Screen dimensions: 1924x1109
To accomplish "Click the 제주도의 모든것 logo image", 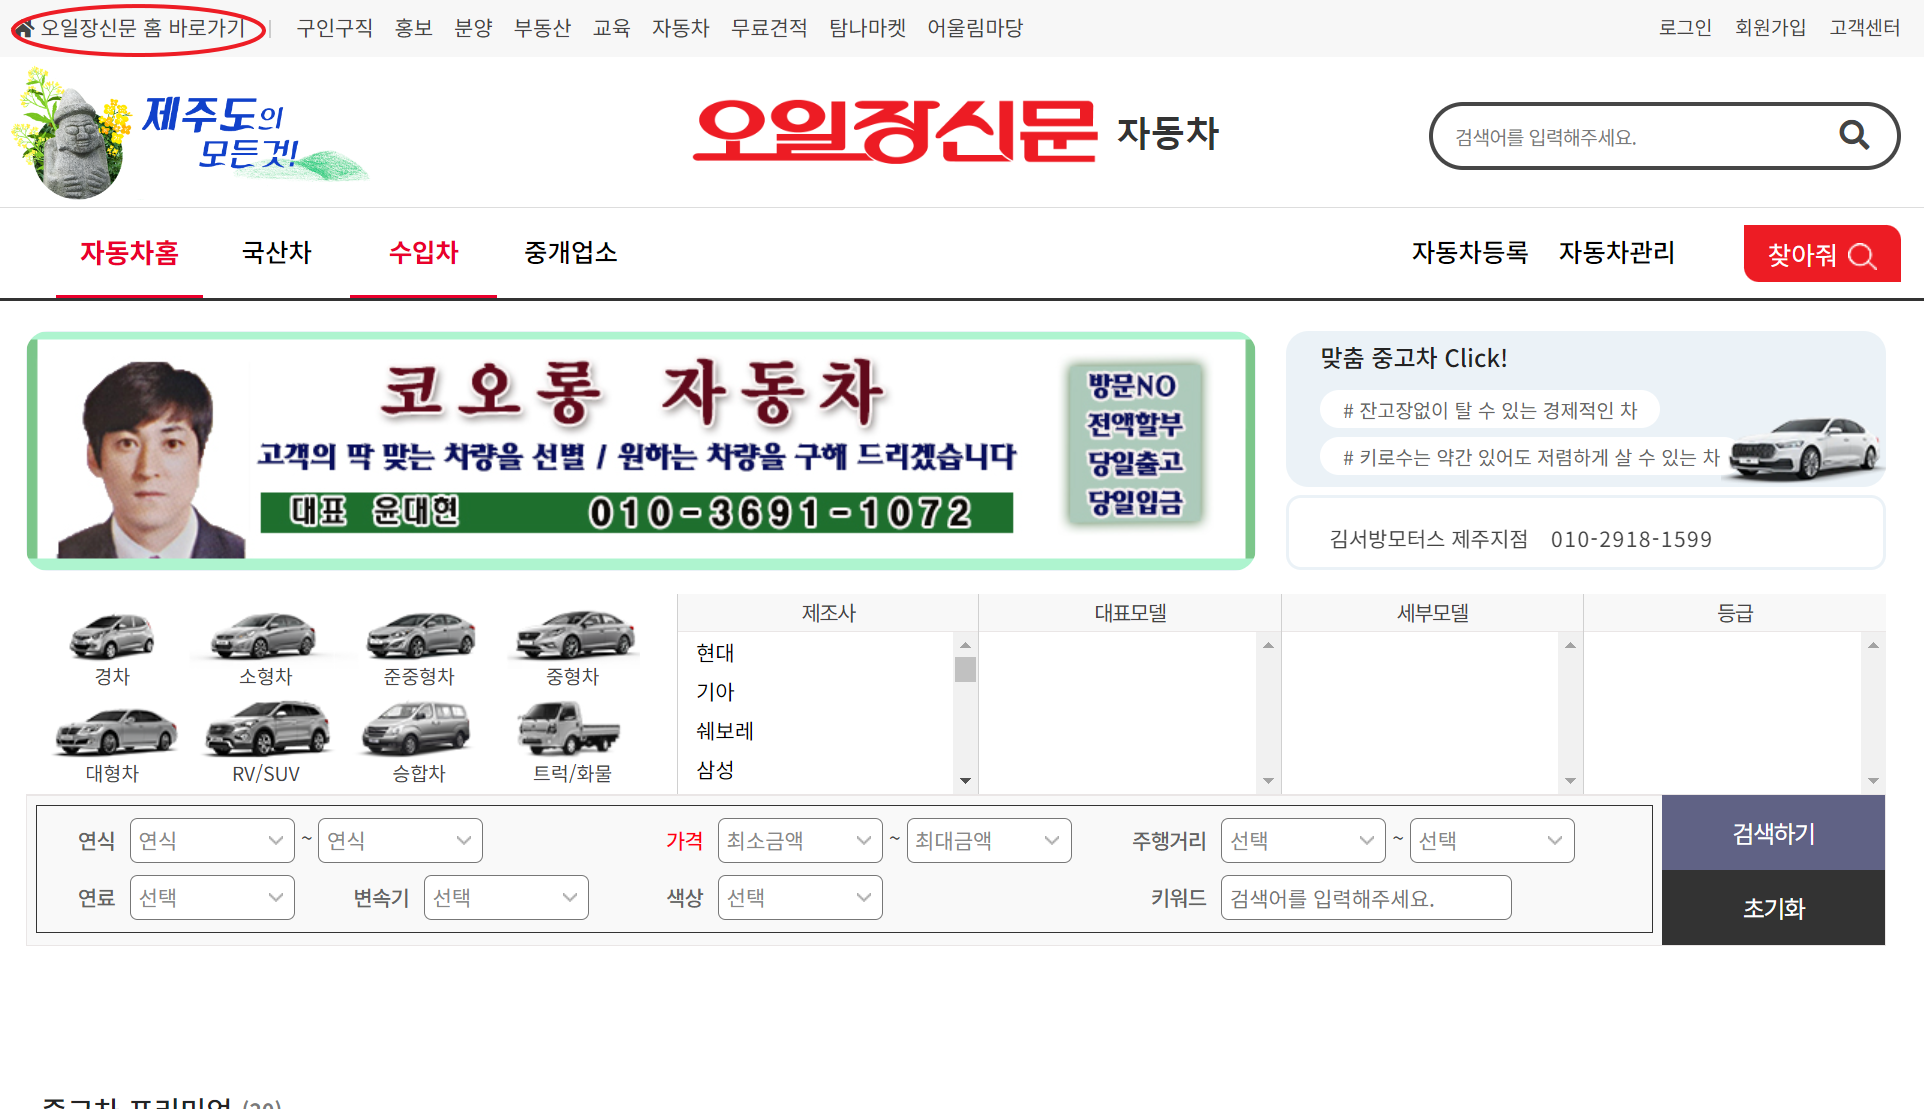I will click(190, 133).
